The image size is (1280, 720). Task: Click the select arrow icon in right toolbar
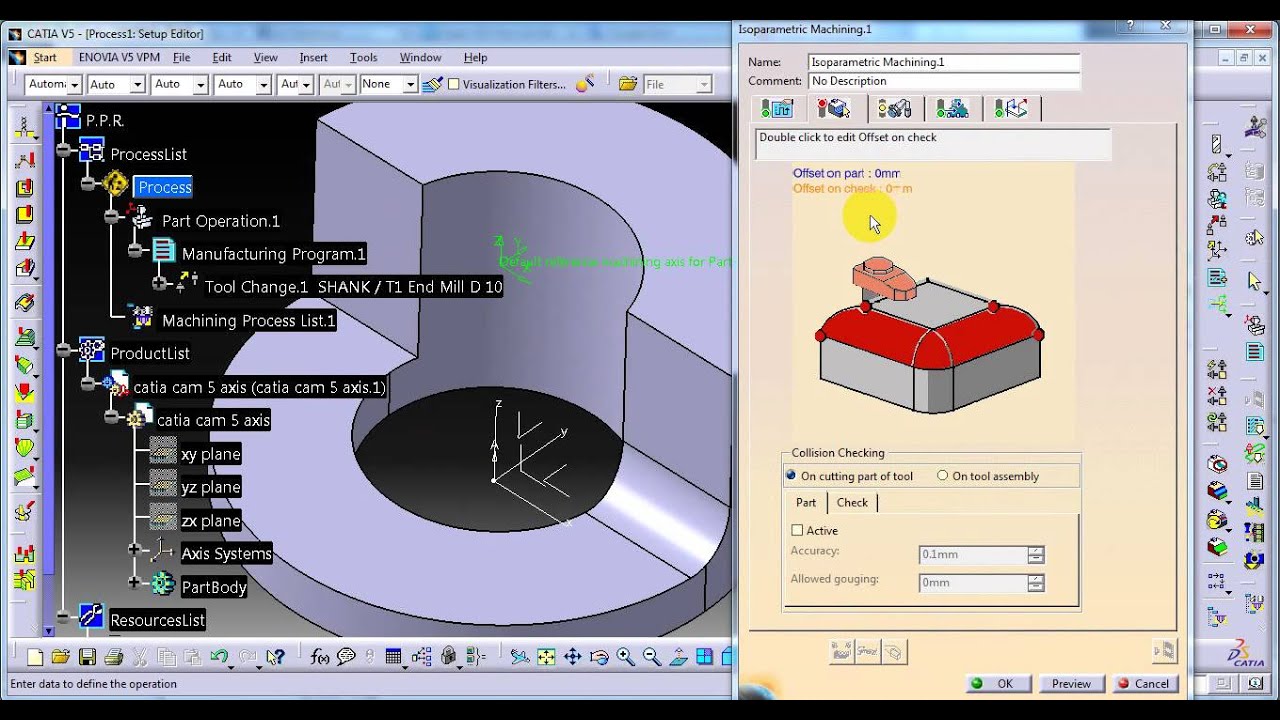(x=1255, y=282)
